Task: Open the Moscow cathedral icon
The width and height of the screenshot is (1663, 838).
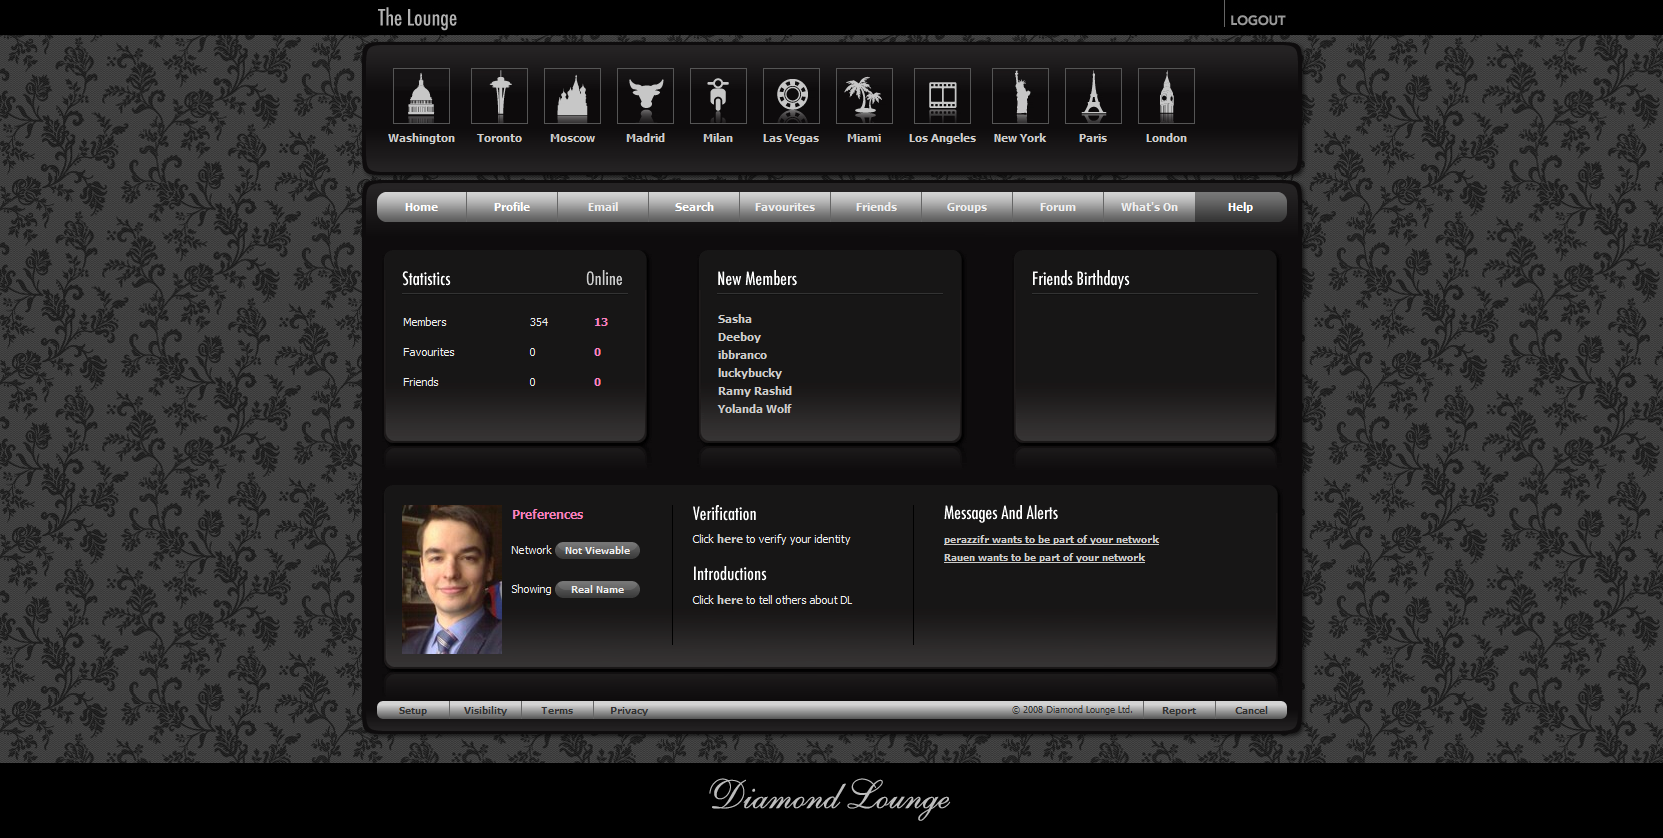Action: coord(572,96)
